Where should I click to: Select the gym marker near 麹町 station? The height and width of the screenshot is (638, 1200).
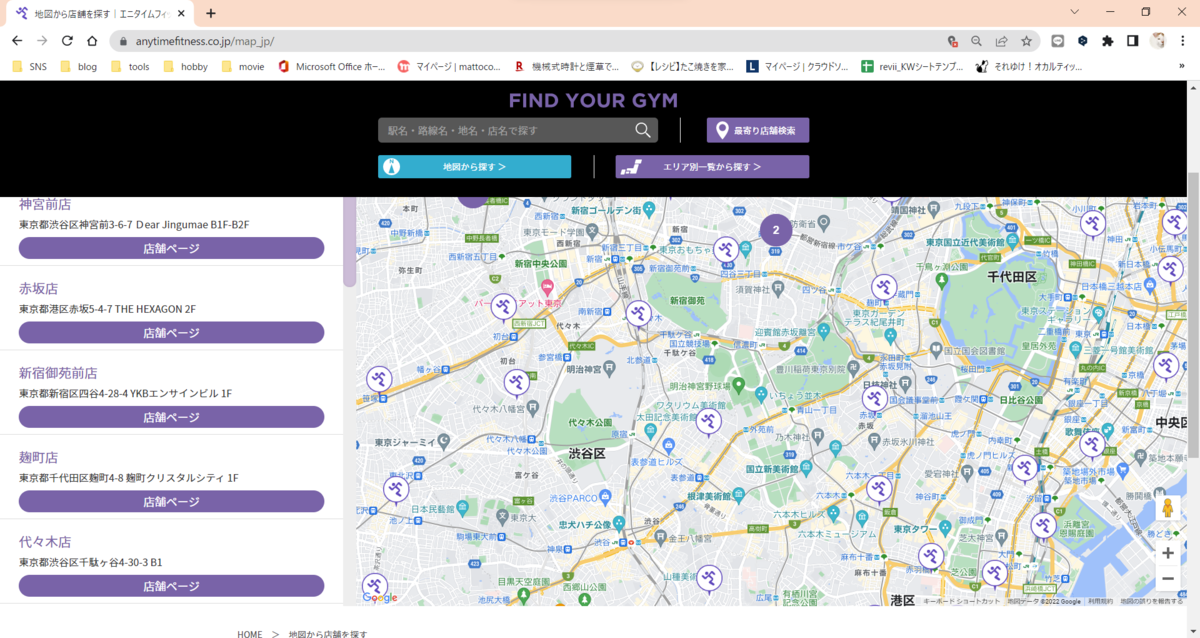[x=883, y=289]
